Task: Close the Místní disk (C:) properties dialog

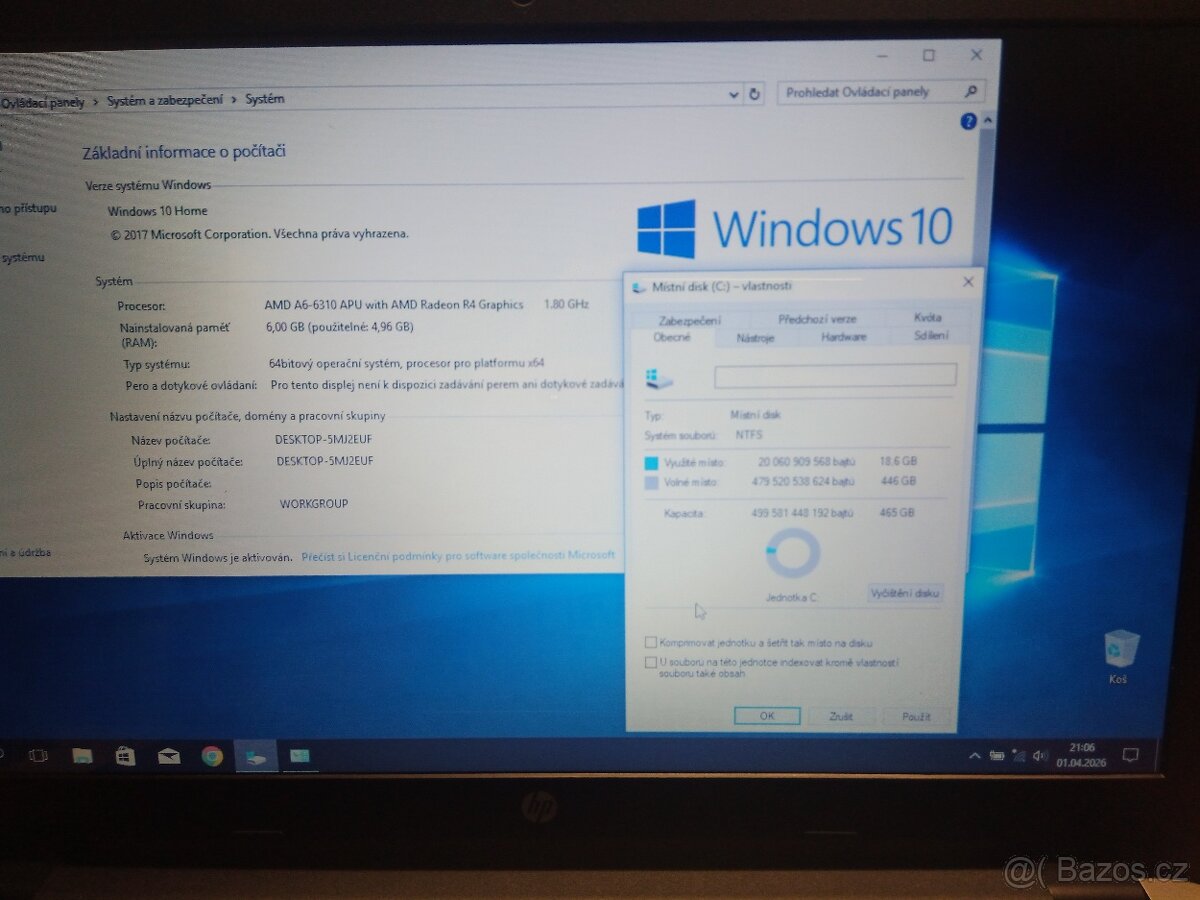Action: pyautogui.click(x=968, y=283)
